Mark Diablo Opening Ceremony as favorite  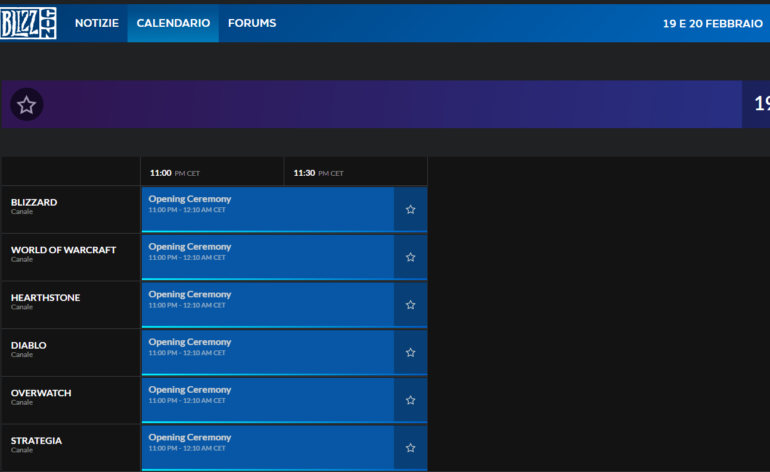[410, 352]
